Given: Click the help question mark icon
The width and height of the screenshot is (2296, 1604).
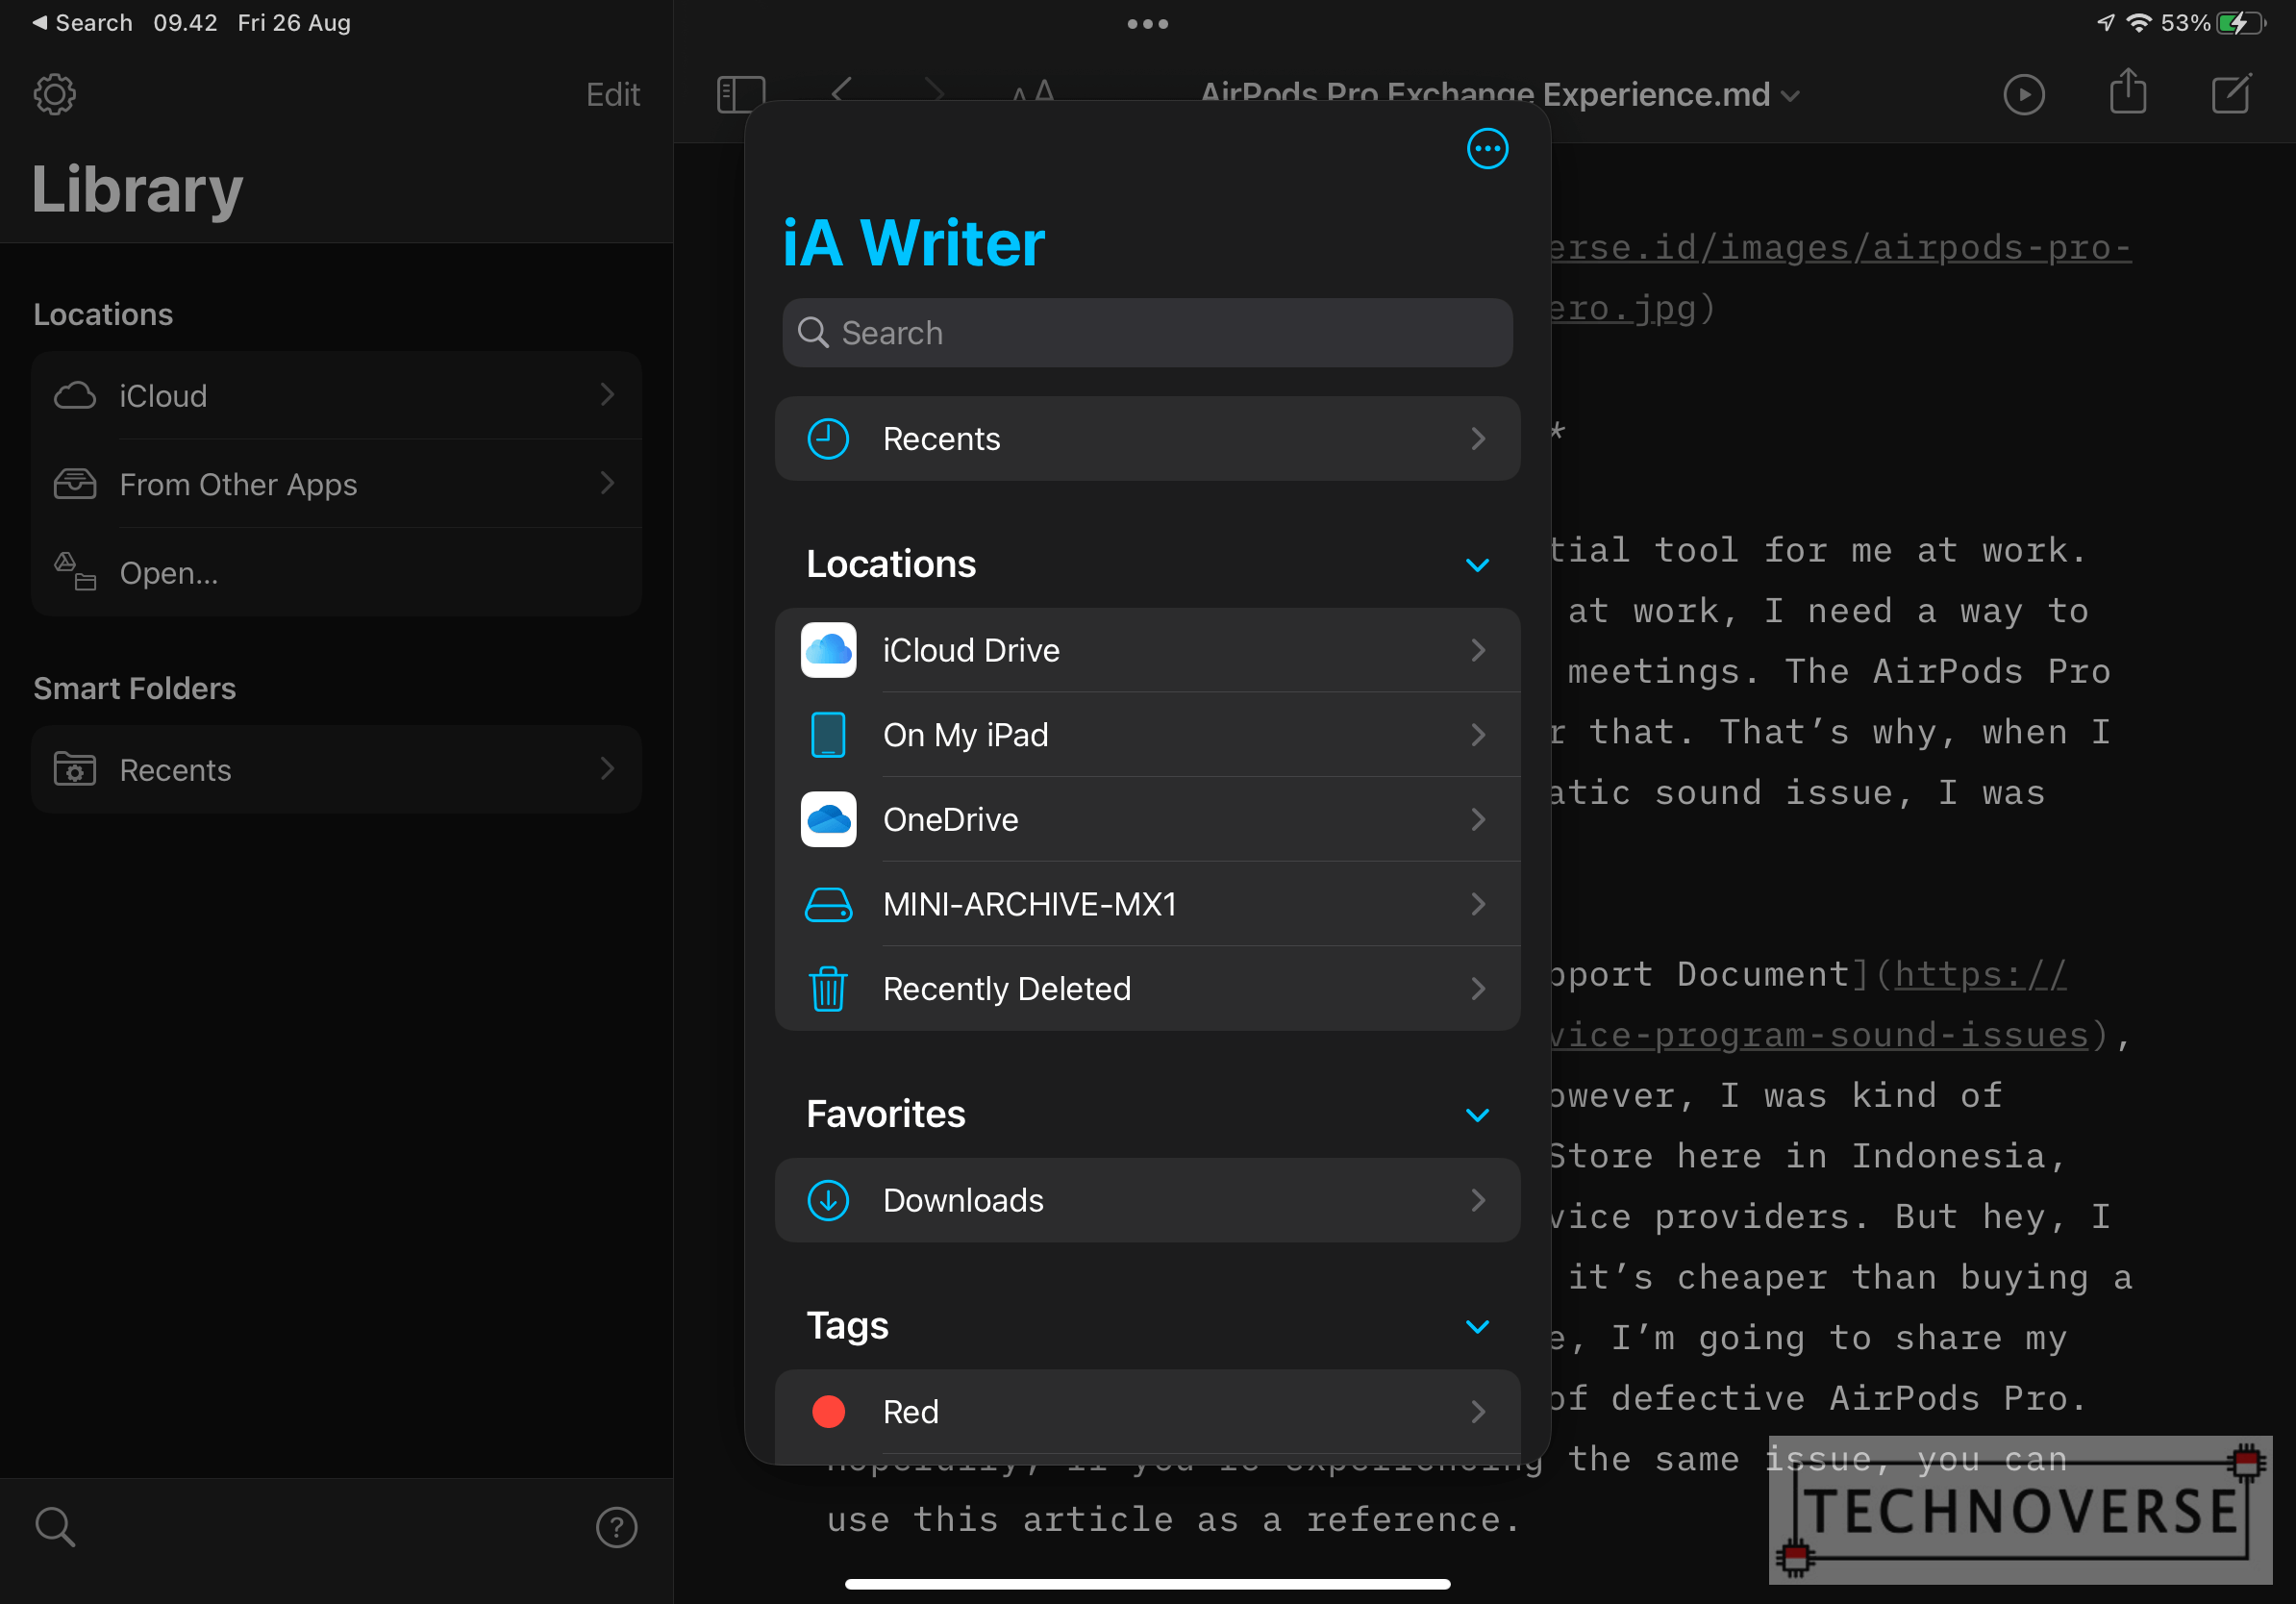Looking at the screenshot, I should pyautogui.click(x=617, y=1525).
